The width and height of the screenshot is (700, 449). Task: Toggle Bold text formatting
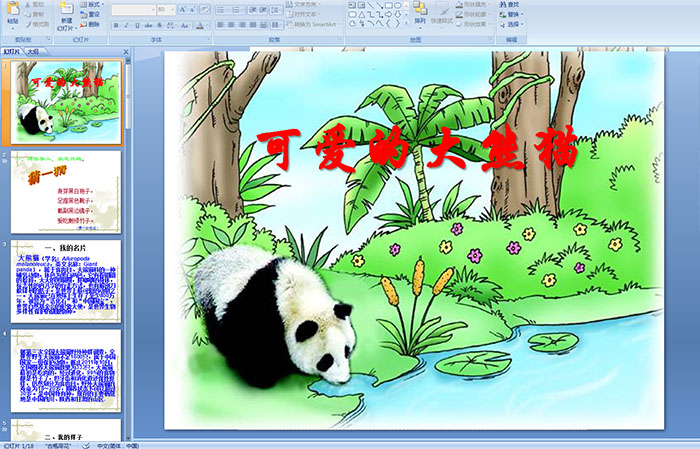(114, 24)
